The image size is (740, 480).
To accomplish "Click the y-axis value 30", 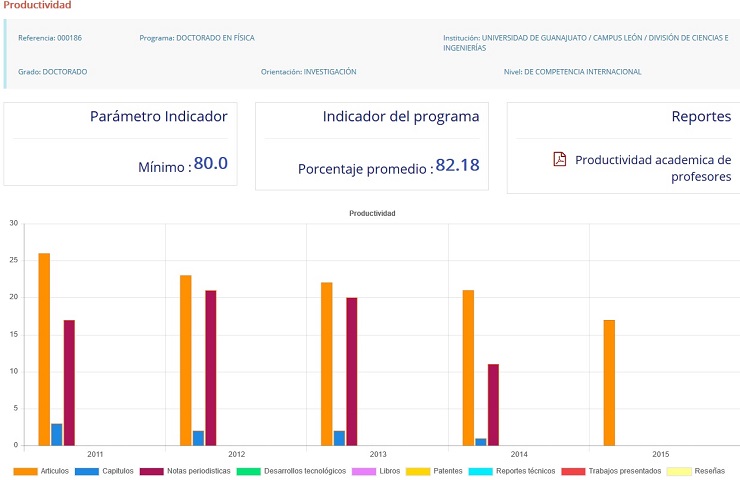I will tap(14, 223).
